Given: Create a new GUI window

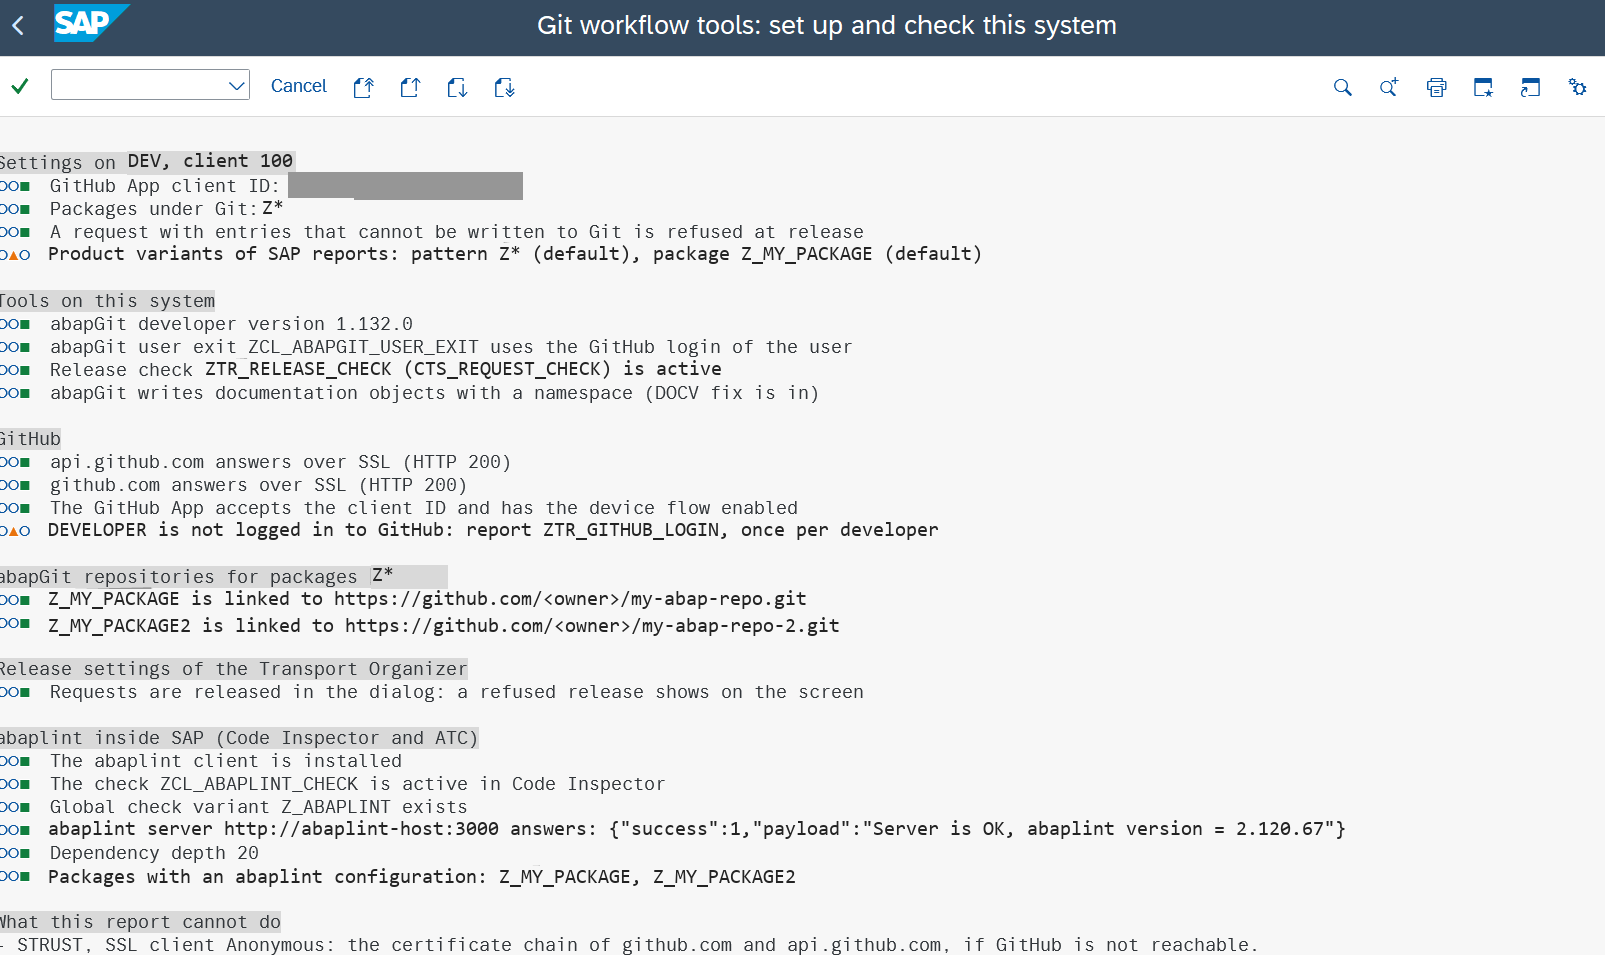Looking at the screenshot, I should (1483, 87).
